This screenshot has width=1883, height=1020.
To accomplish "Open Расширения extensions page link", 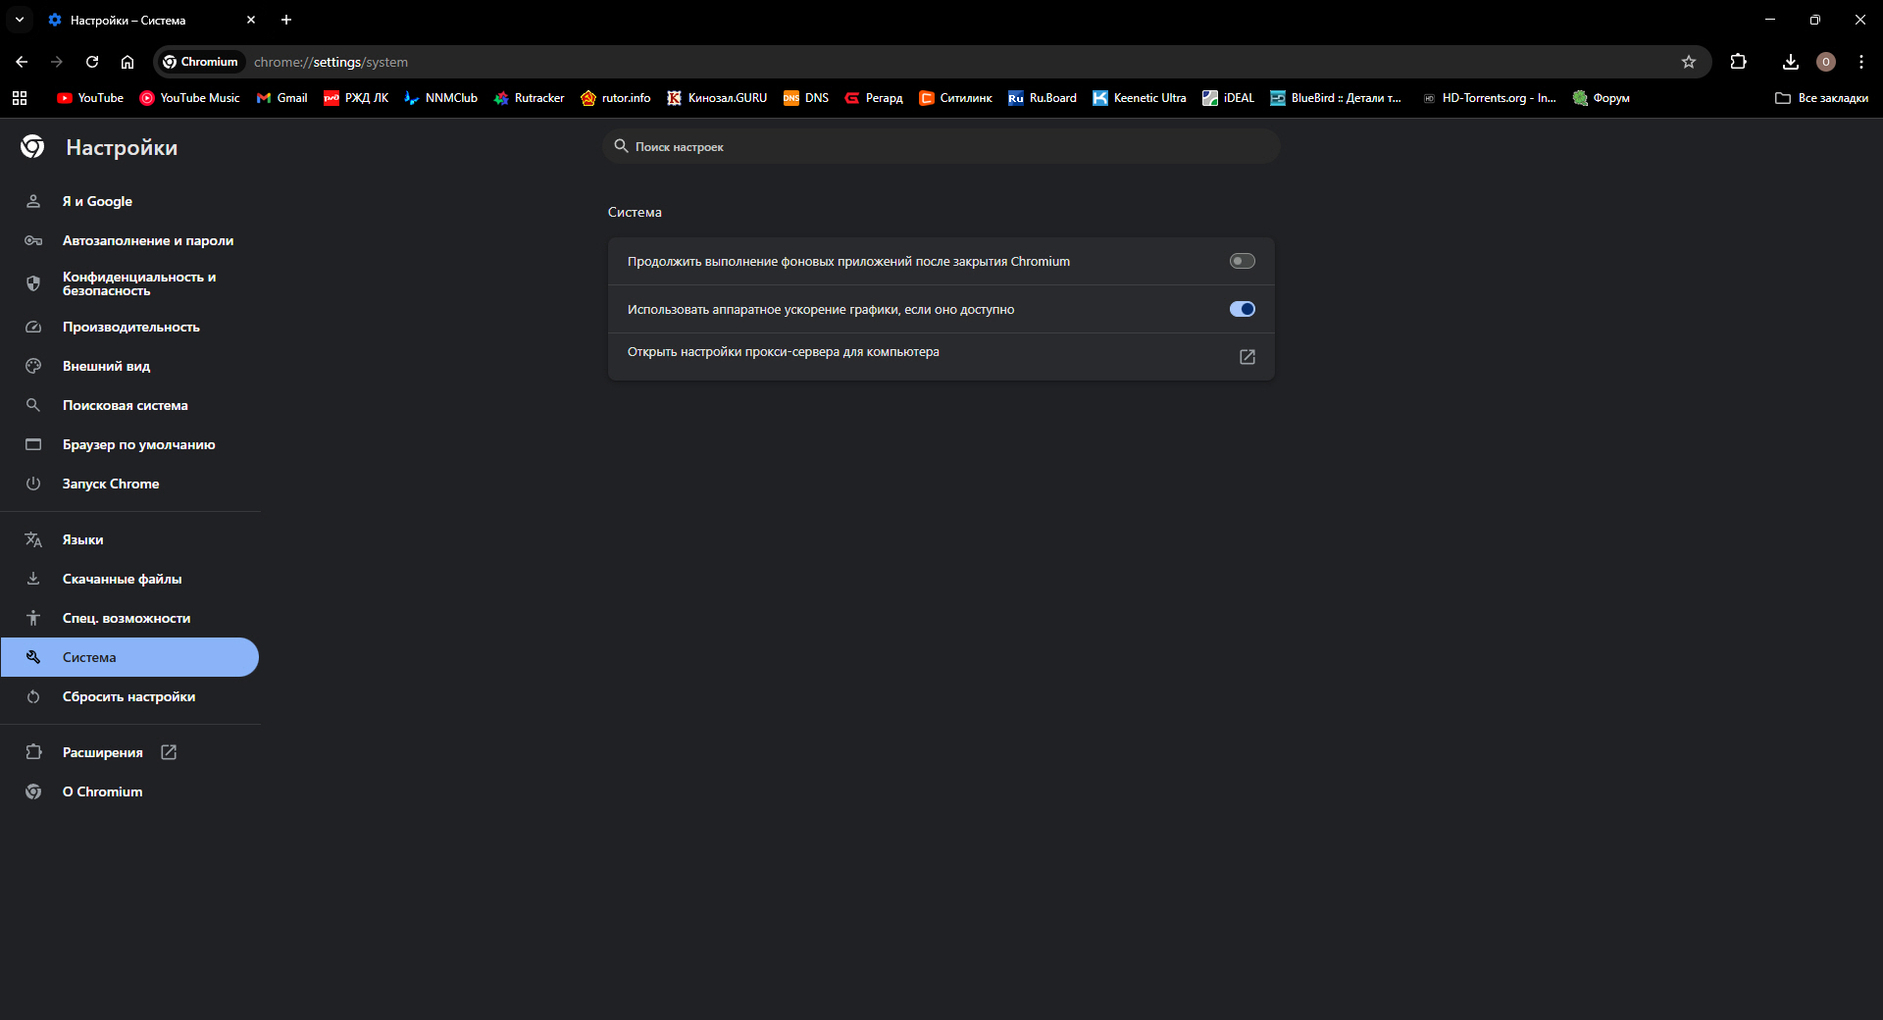I will (x=130, y=752).
